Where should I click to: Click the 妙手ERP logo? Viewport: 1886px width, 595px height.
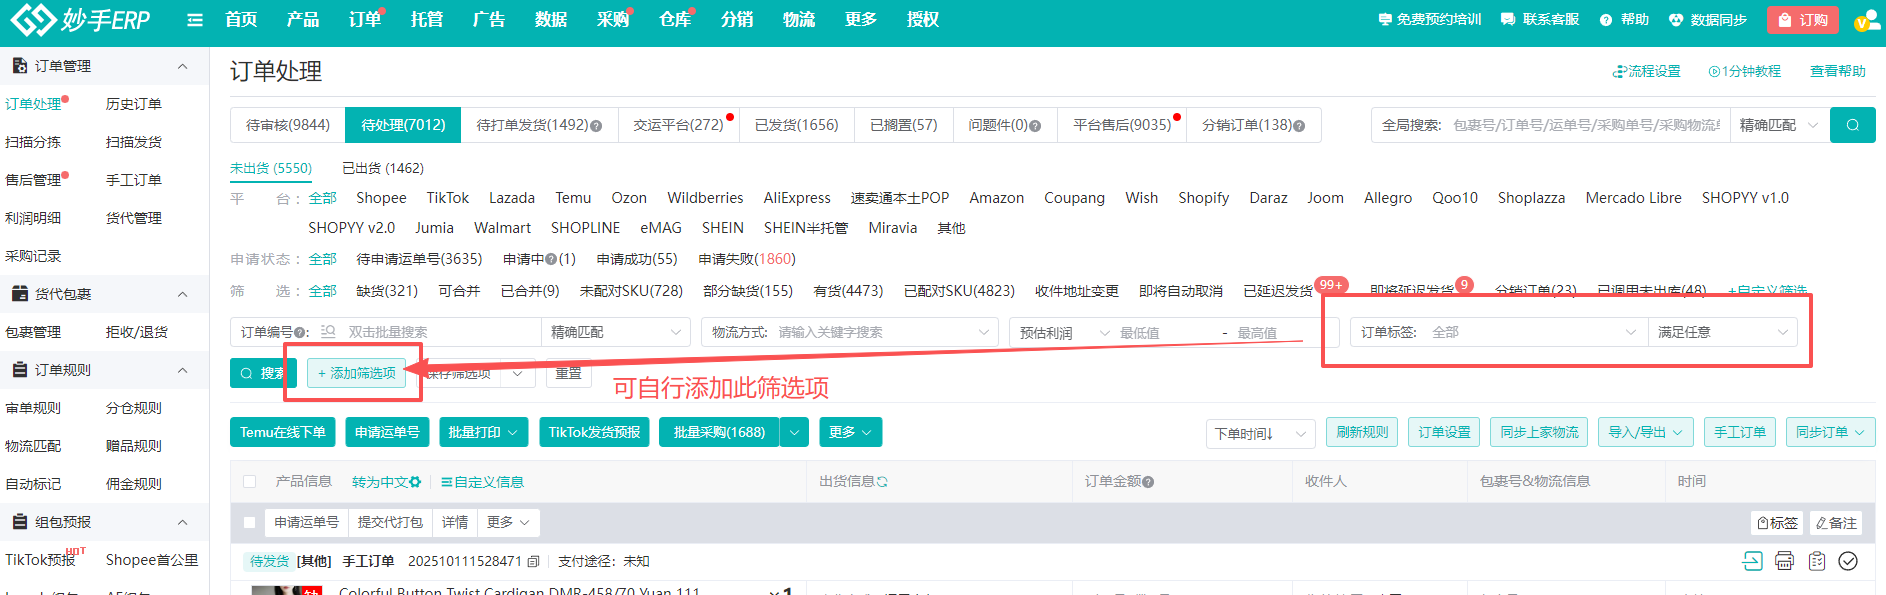point(80,19)
